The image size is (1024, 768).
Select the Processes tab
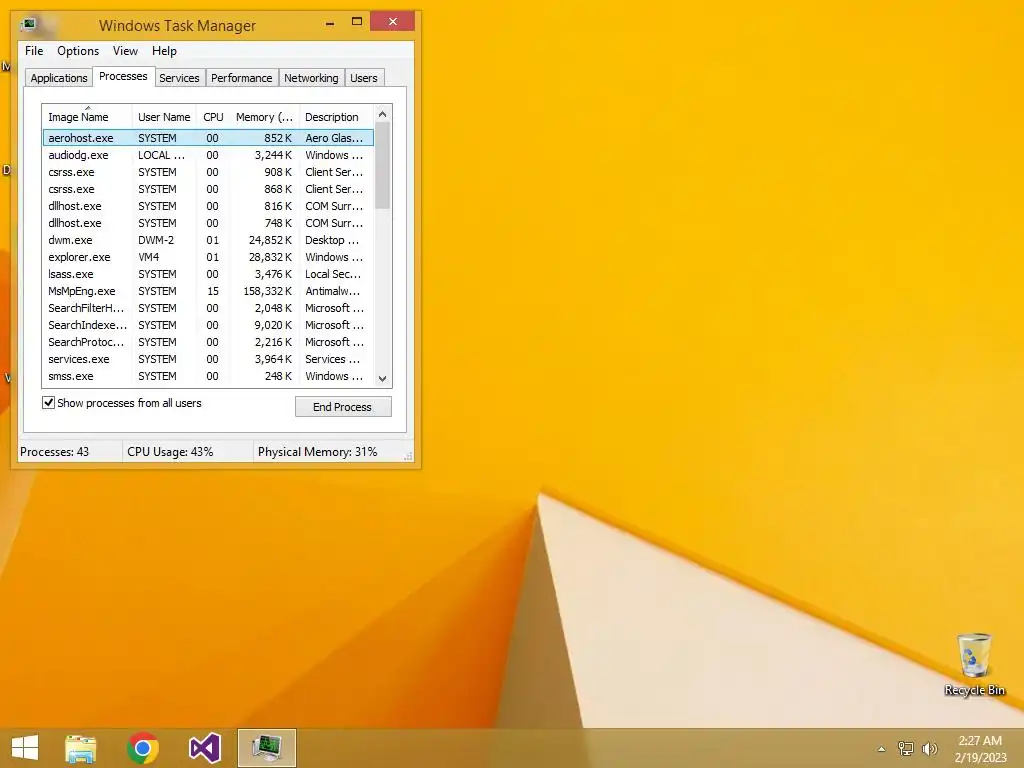pyautogui.click(x=123, y=76)
